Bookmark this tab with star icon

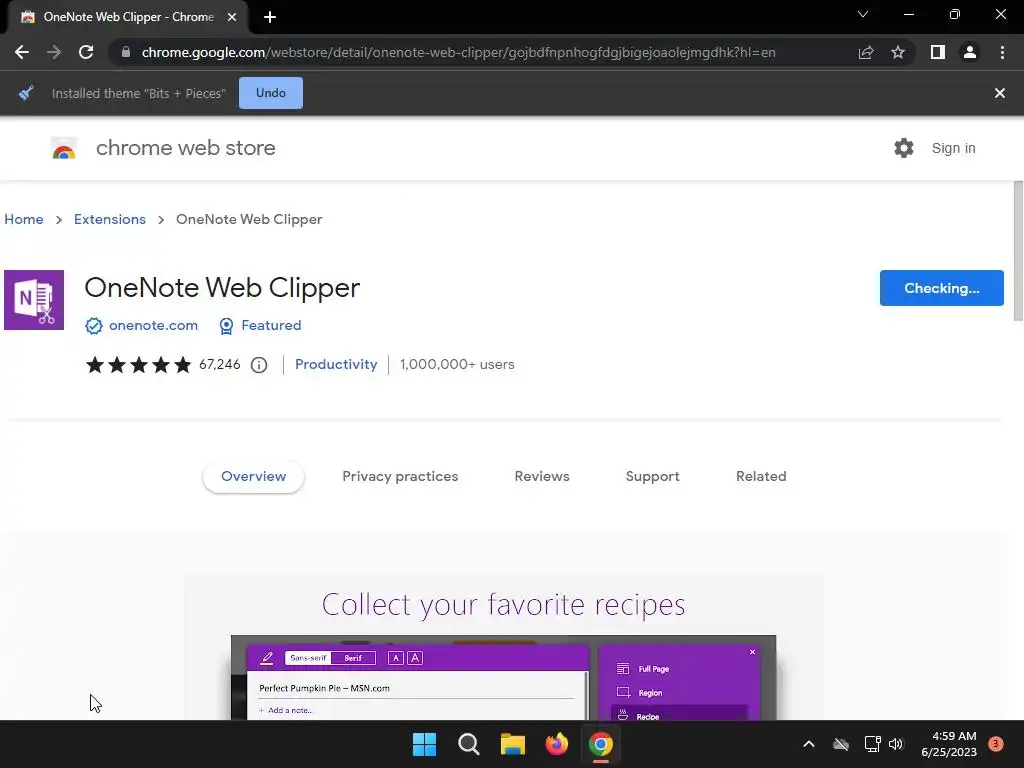point(898,52)
